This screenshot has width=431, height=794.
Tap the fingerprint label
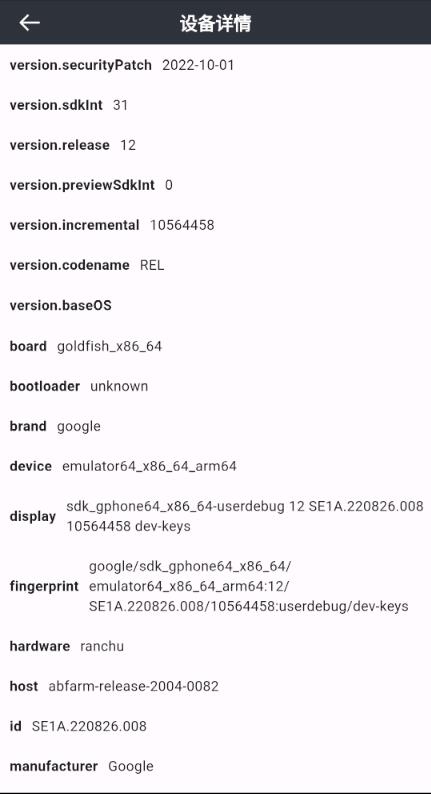pos(44,586)
